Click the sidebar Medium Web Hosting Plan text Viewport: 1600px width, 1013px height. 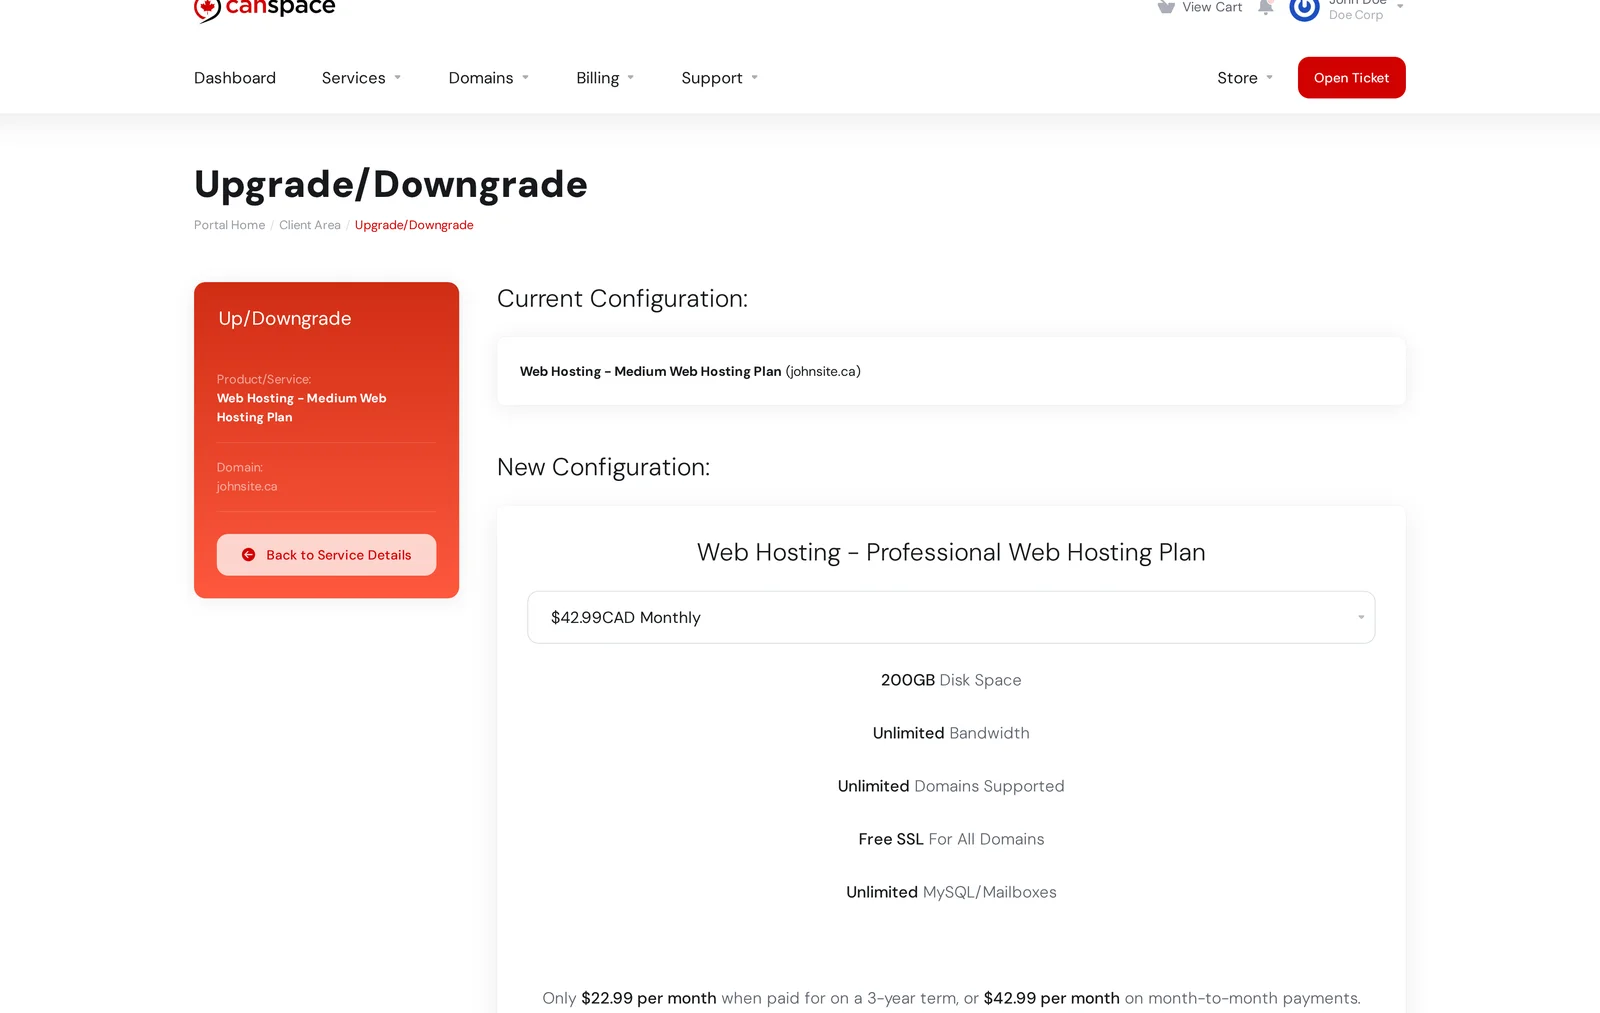pyautogui.click(x=301, y=408)
